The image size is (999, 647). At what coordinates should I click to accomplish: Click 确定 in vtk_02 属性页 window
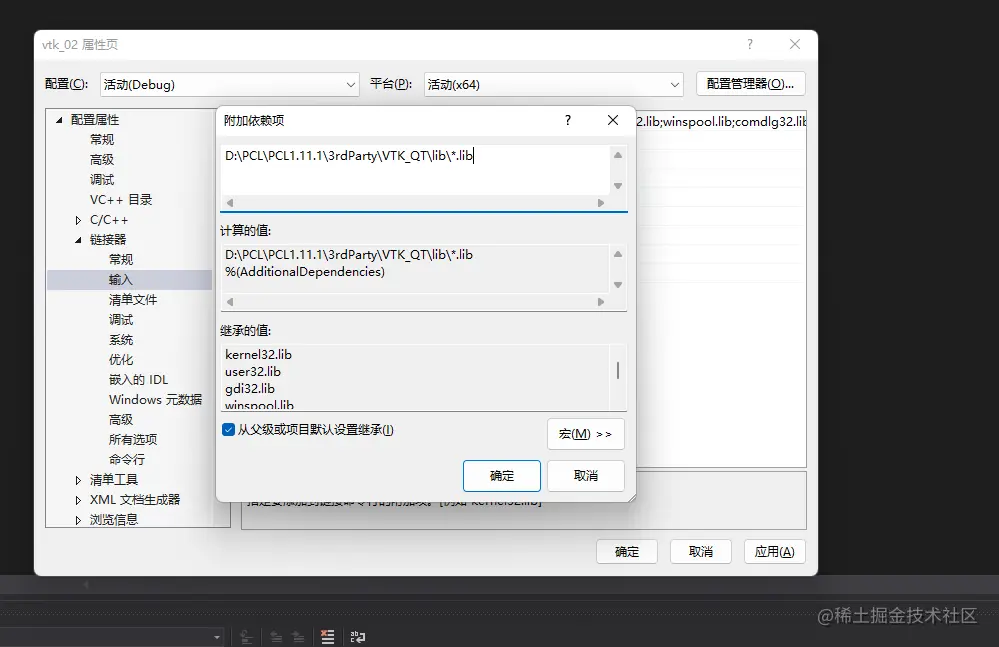pyautogui.click(x=627, y=552)
